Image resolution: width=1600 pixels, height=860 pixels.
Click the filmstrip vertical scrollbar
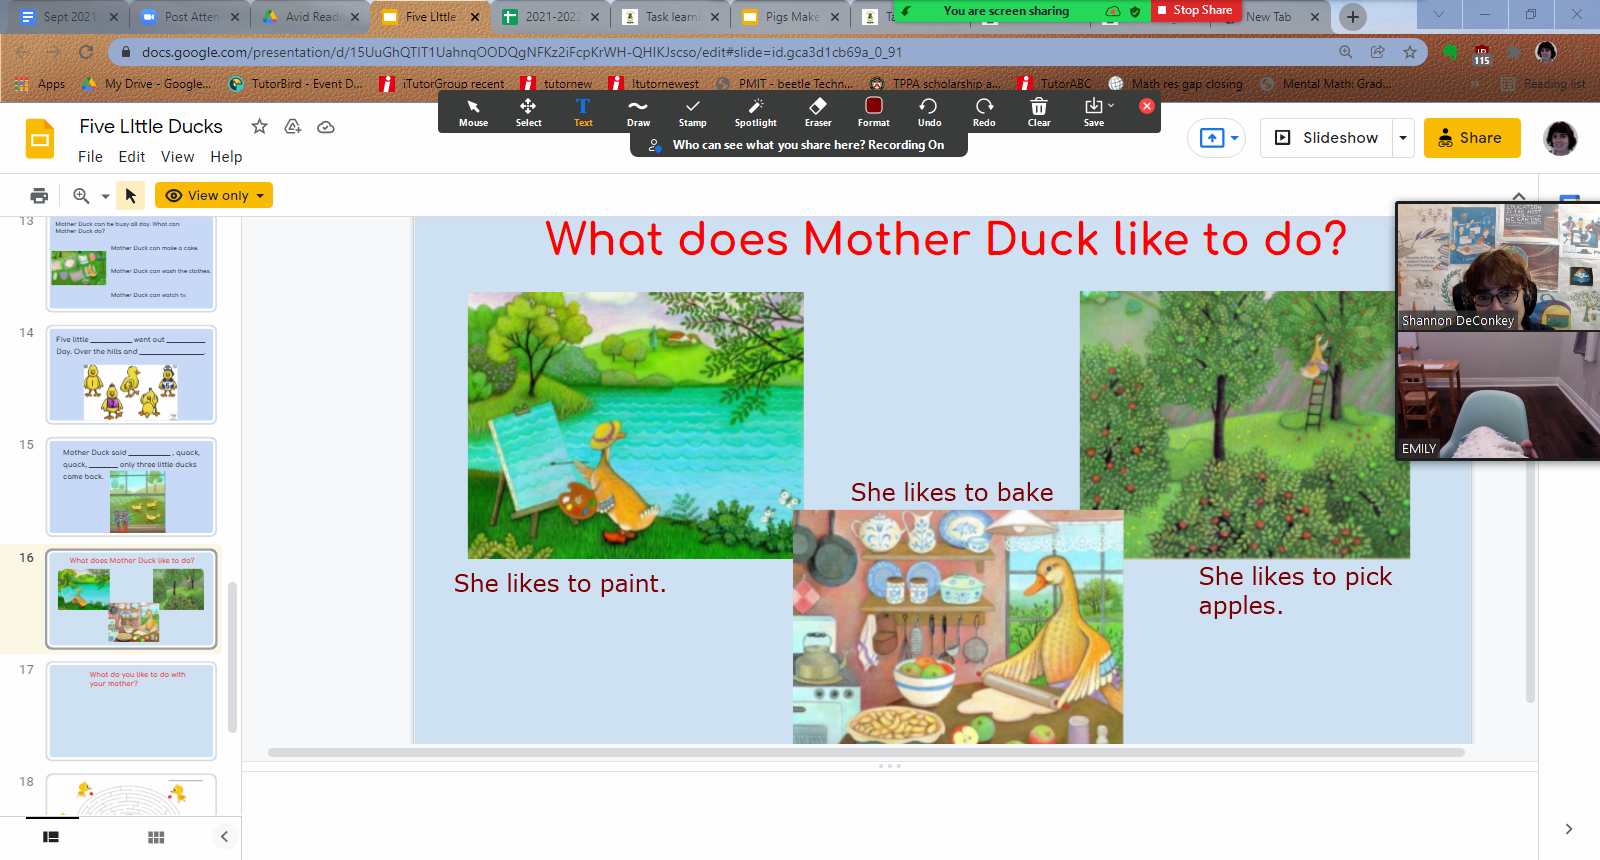click(232, 656)
